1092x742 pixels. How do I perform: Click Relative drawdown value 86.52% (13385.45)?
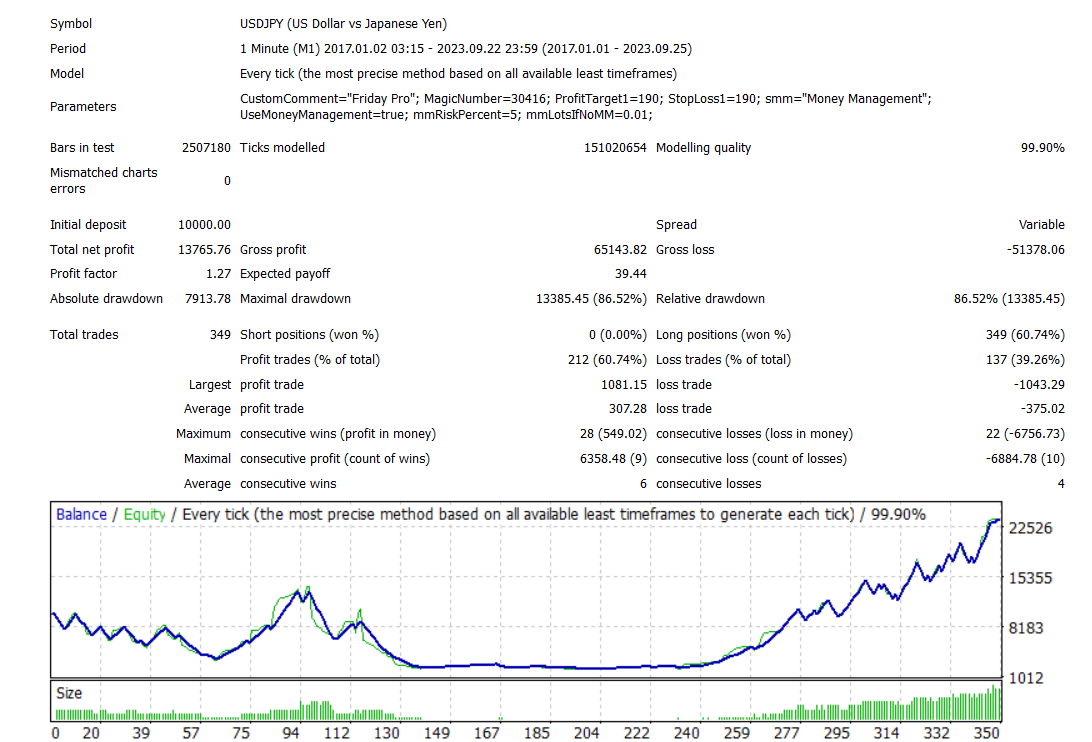pyautogui.click(x=1009, y=299)
